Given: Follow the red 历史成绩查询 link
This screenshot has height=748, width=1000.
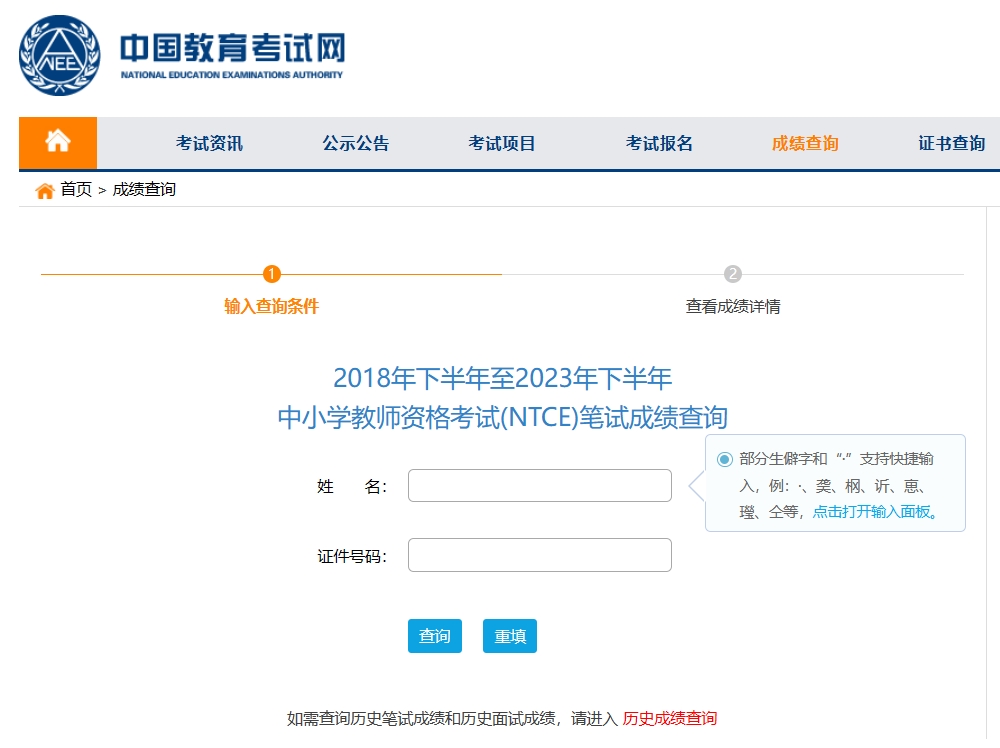Looking at the screenshot, I should (669, 718).
